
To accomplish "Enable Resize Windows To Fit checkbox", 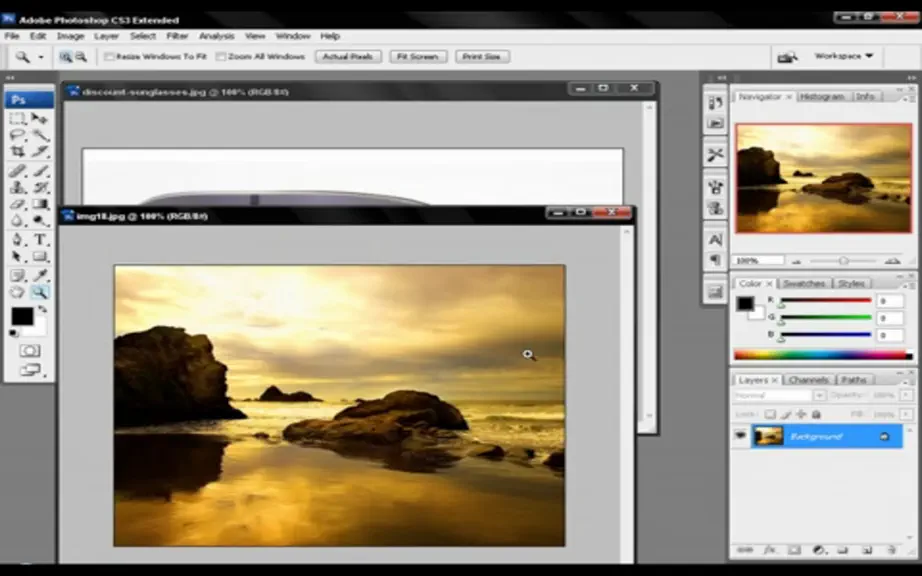I will 109,57.
